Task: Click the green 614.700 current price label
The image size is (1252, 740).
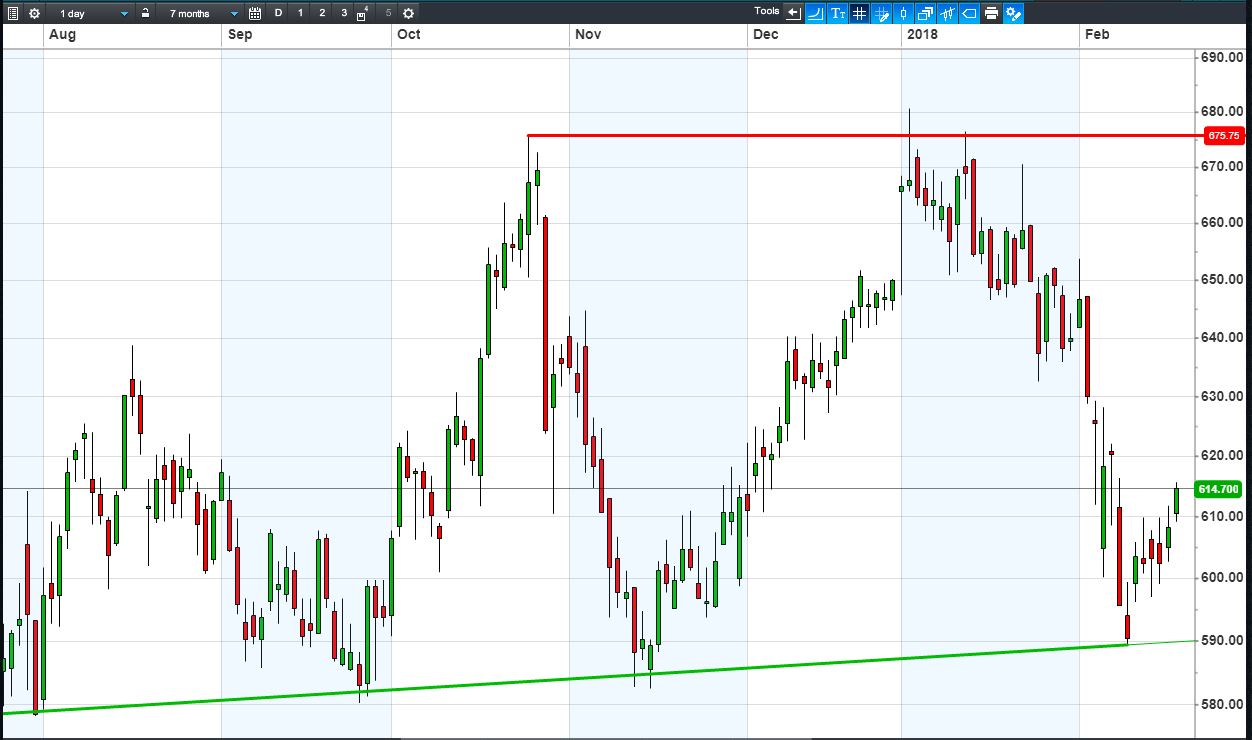Action: point(1218,489)
